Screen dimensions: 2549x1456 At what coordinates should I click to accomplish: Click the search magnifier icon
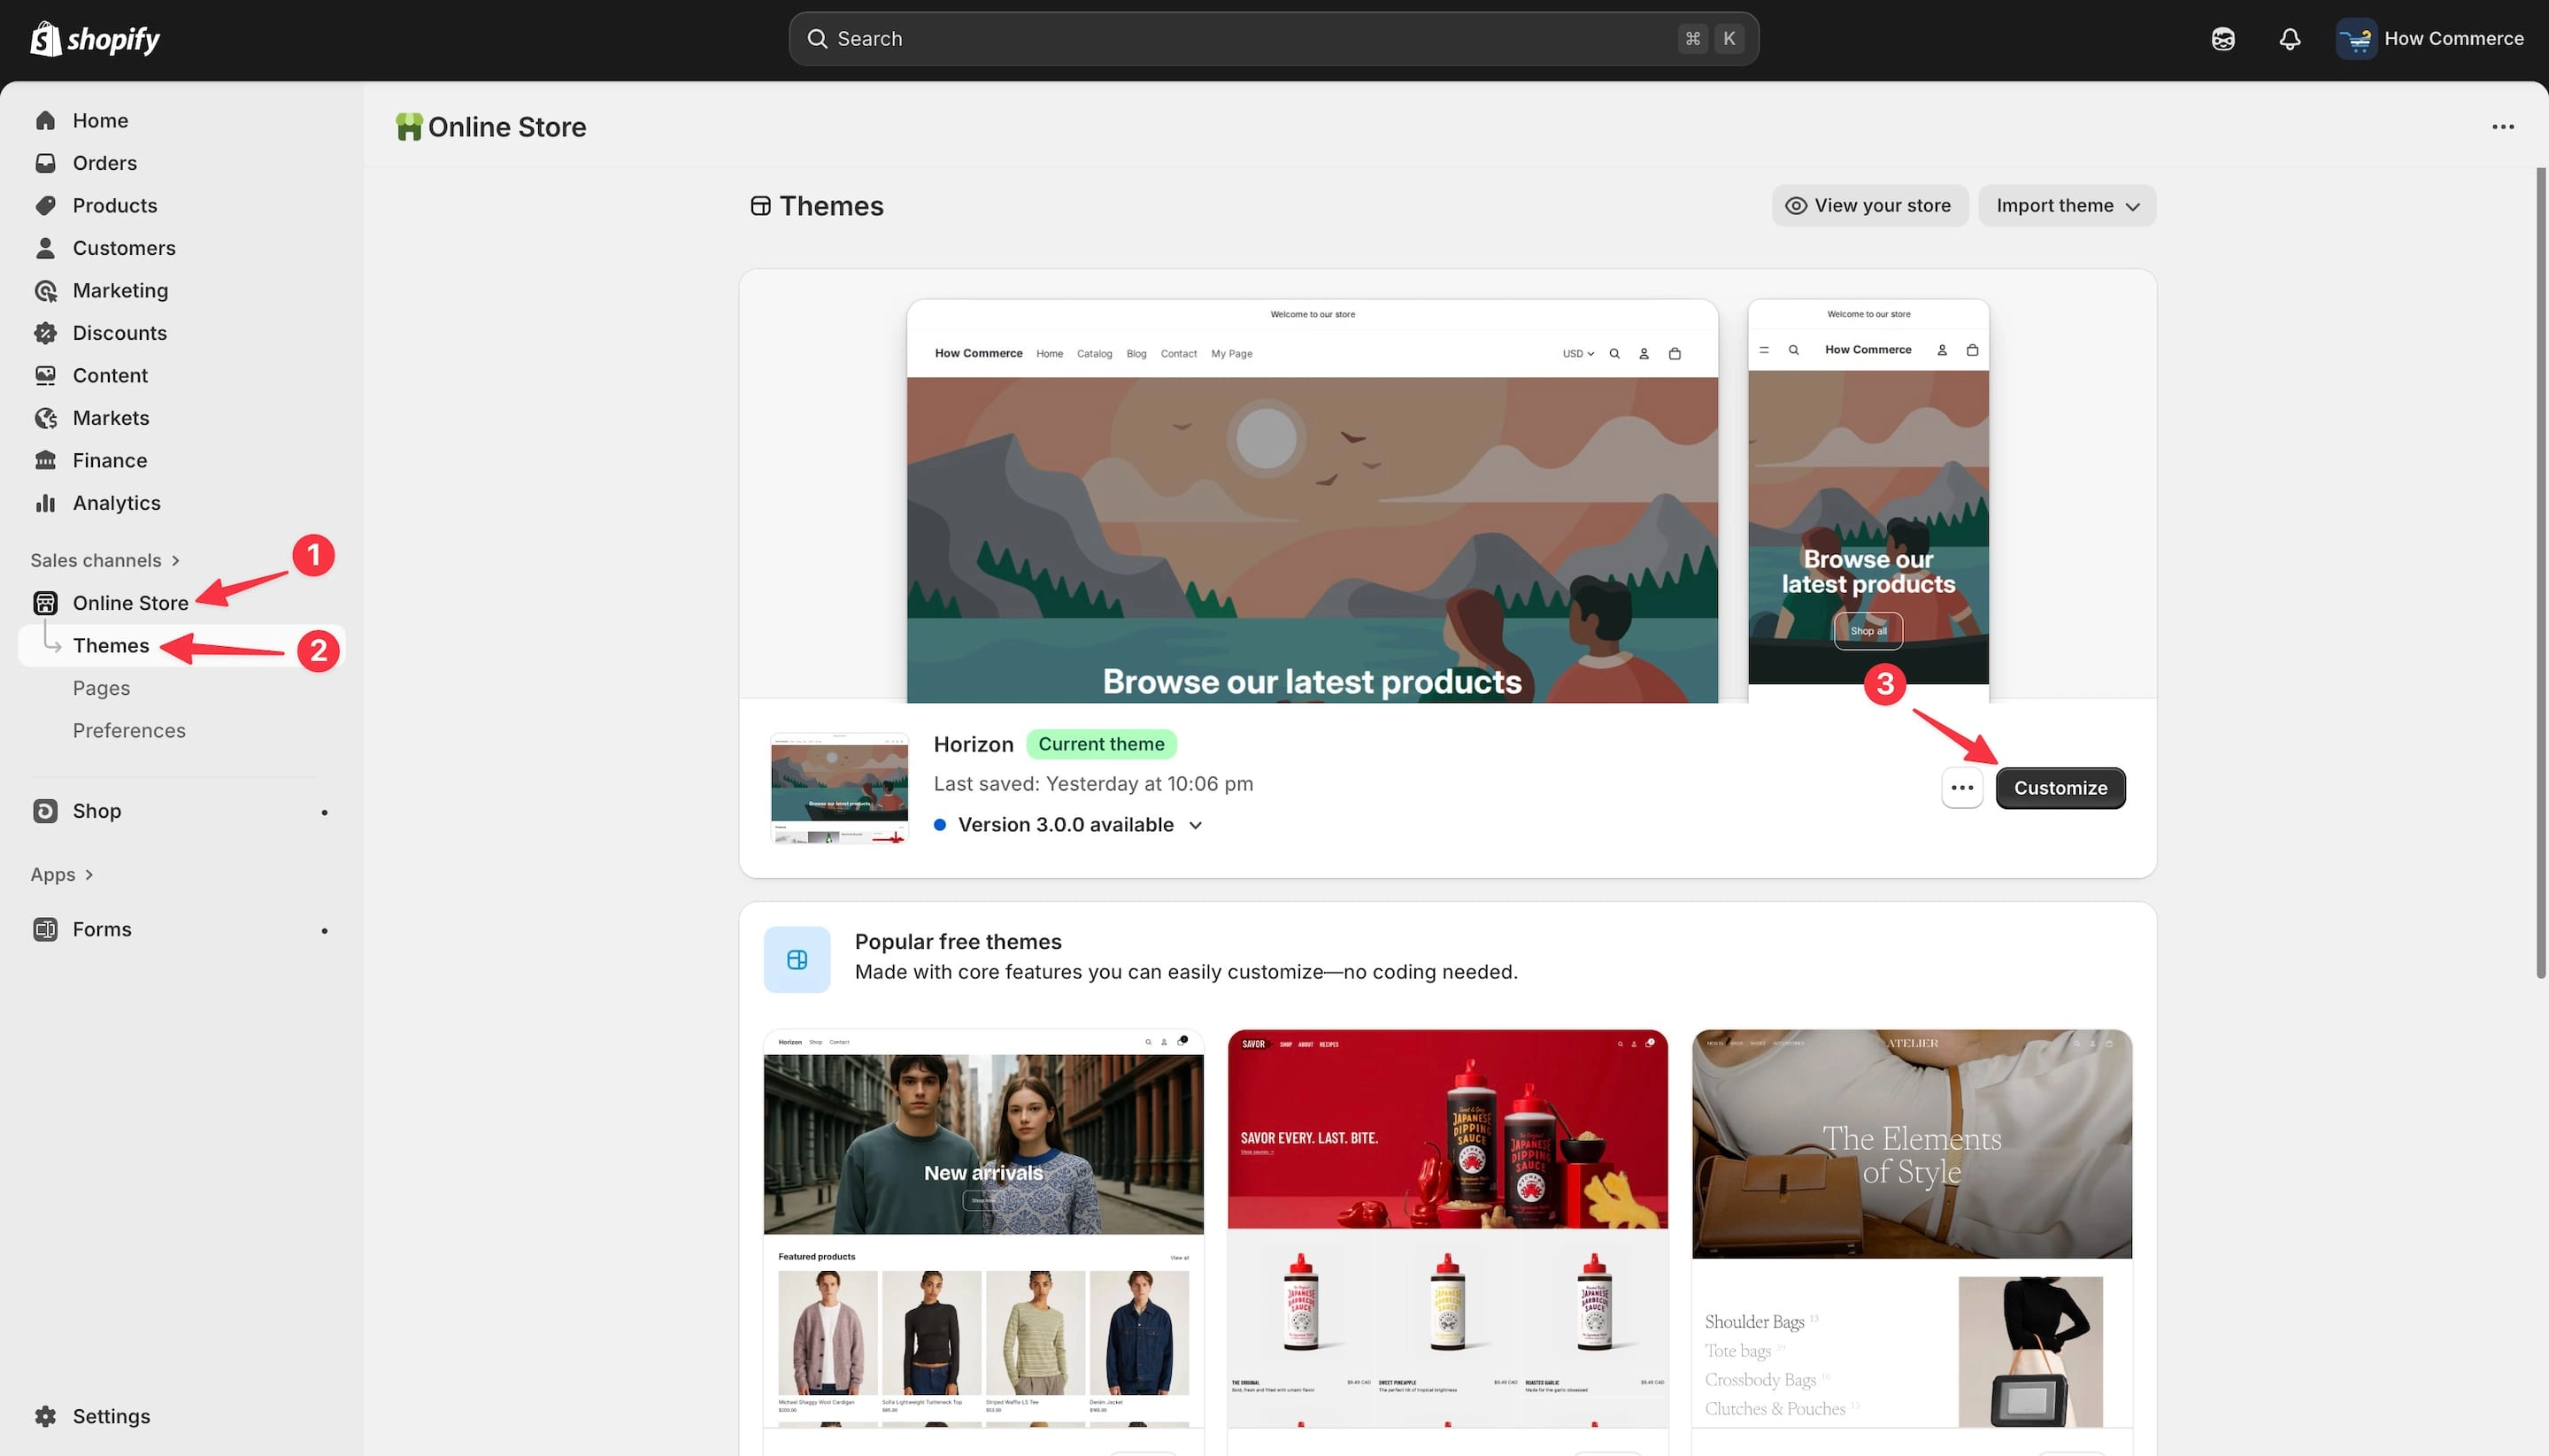[817, 39]
